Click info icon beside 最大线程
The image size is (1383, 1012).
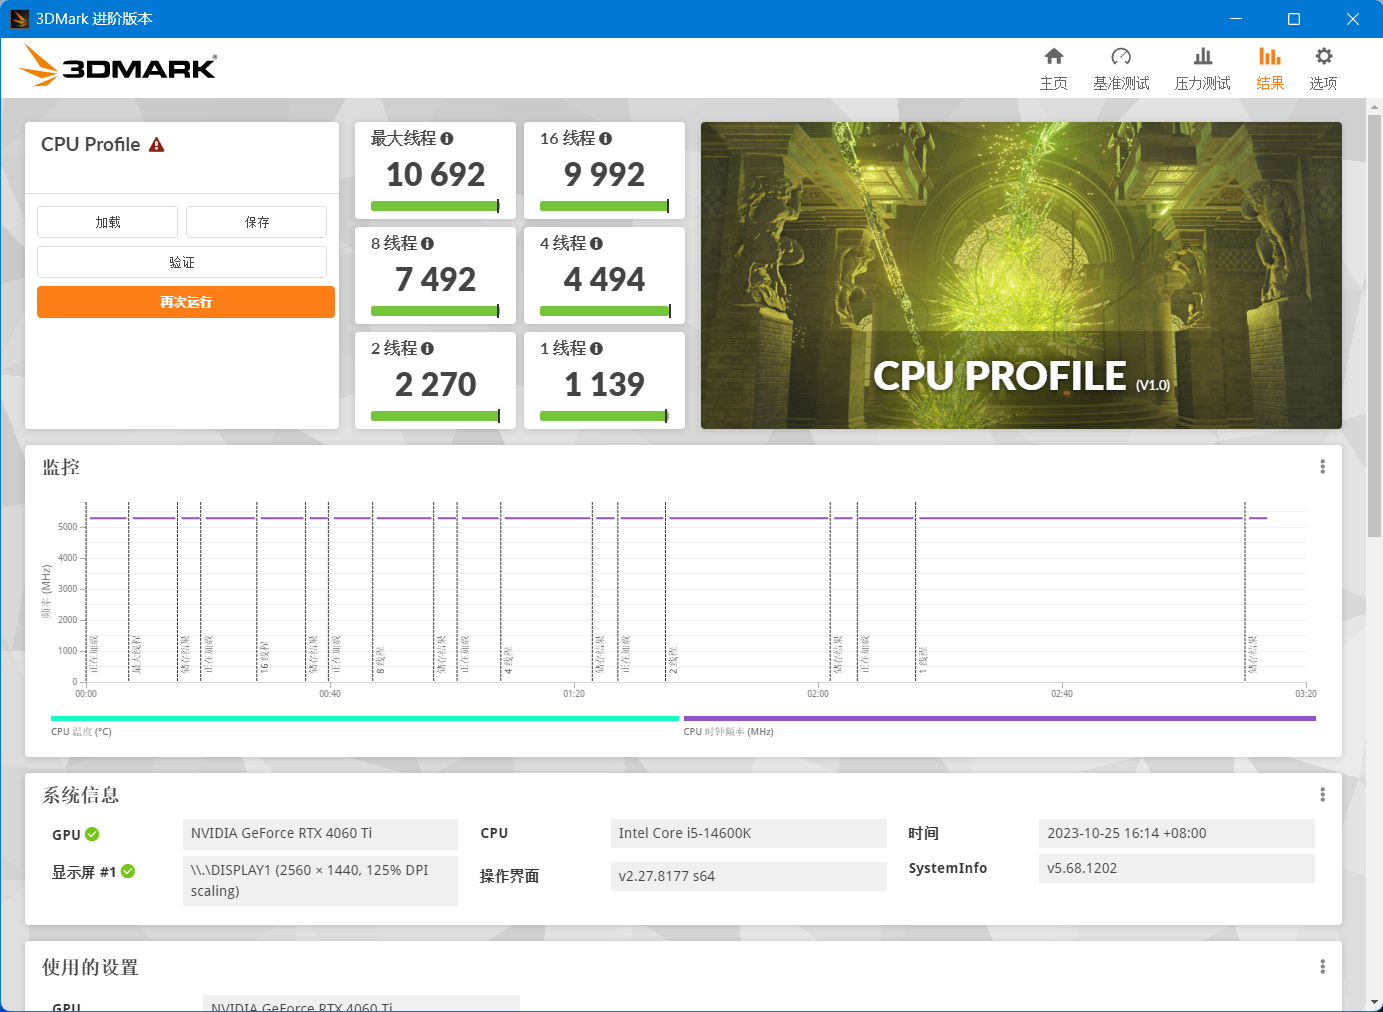[x=447, y=139]
